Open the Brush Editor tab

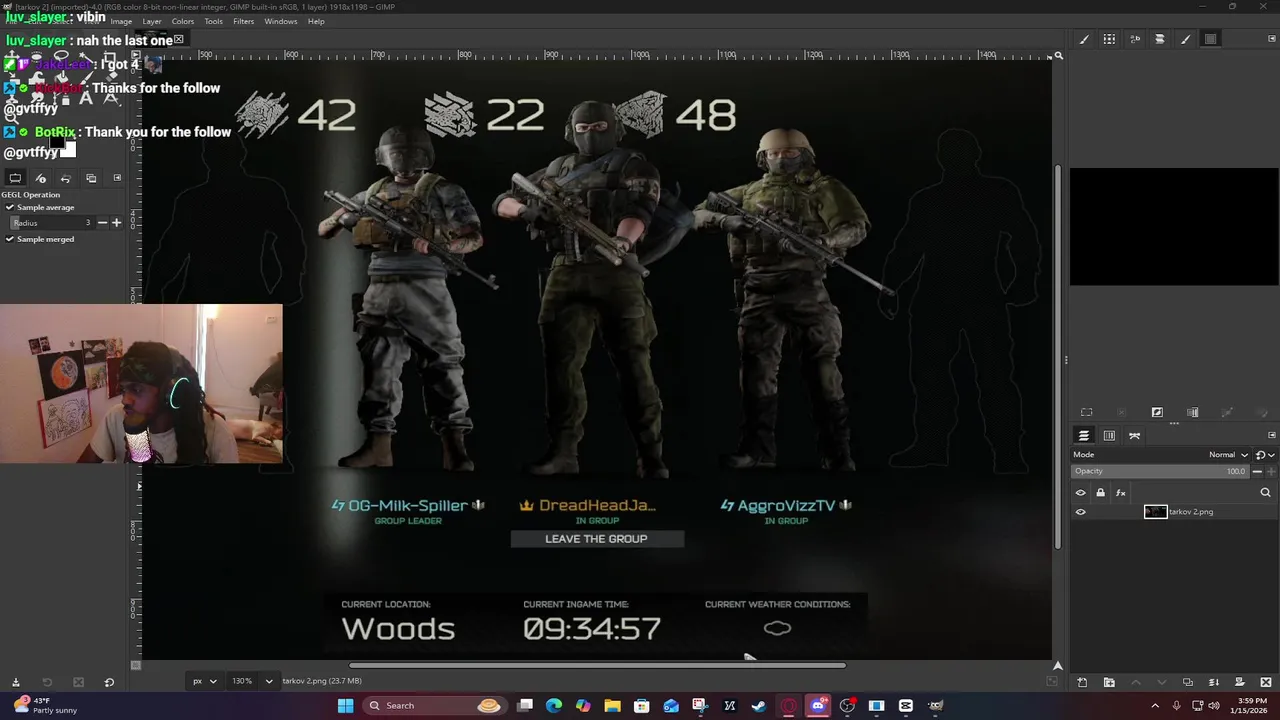click(1185, 39)
